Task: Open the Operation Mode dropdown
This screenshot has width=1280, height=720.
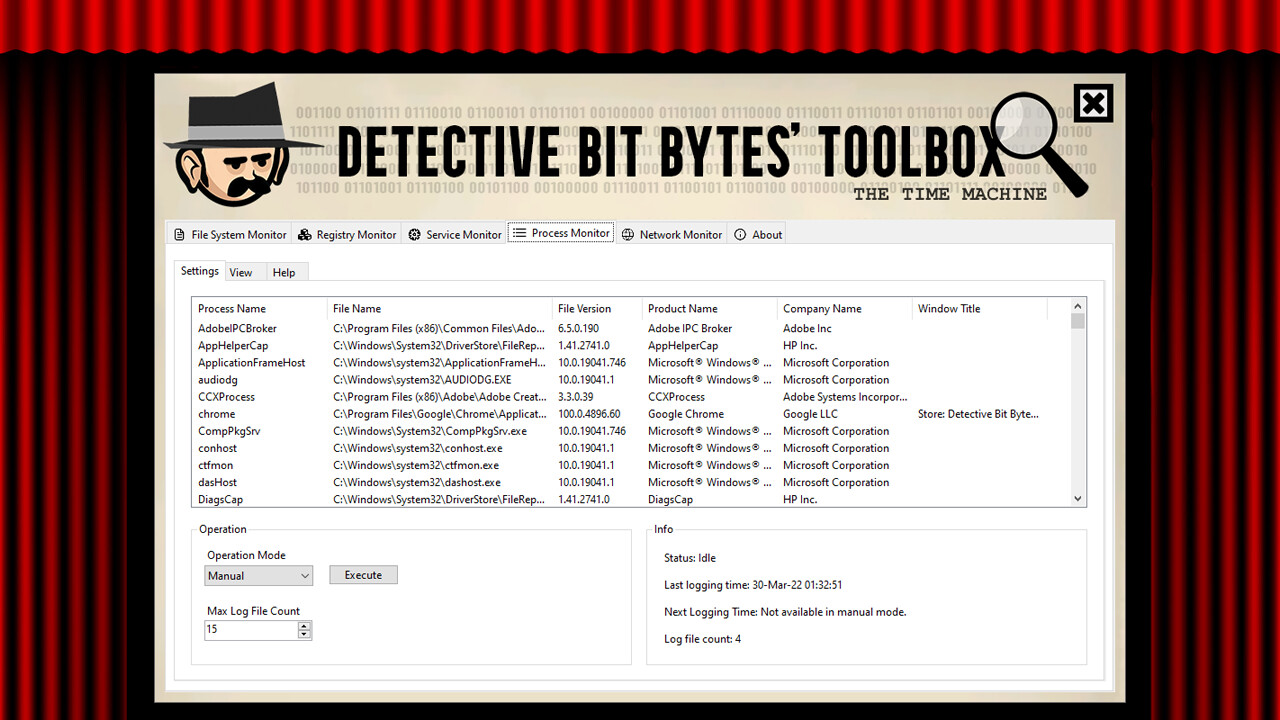Action: 302,575
